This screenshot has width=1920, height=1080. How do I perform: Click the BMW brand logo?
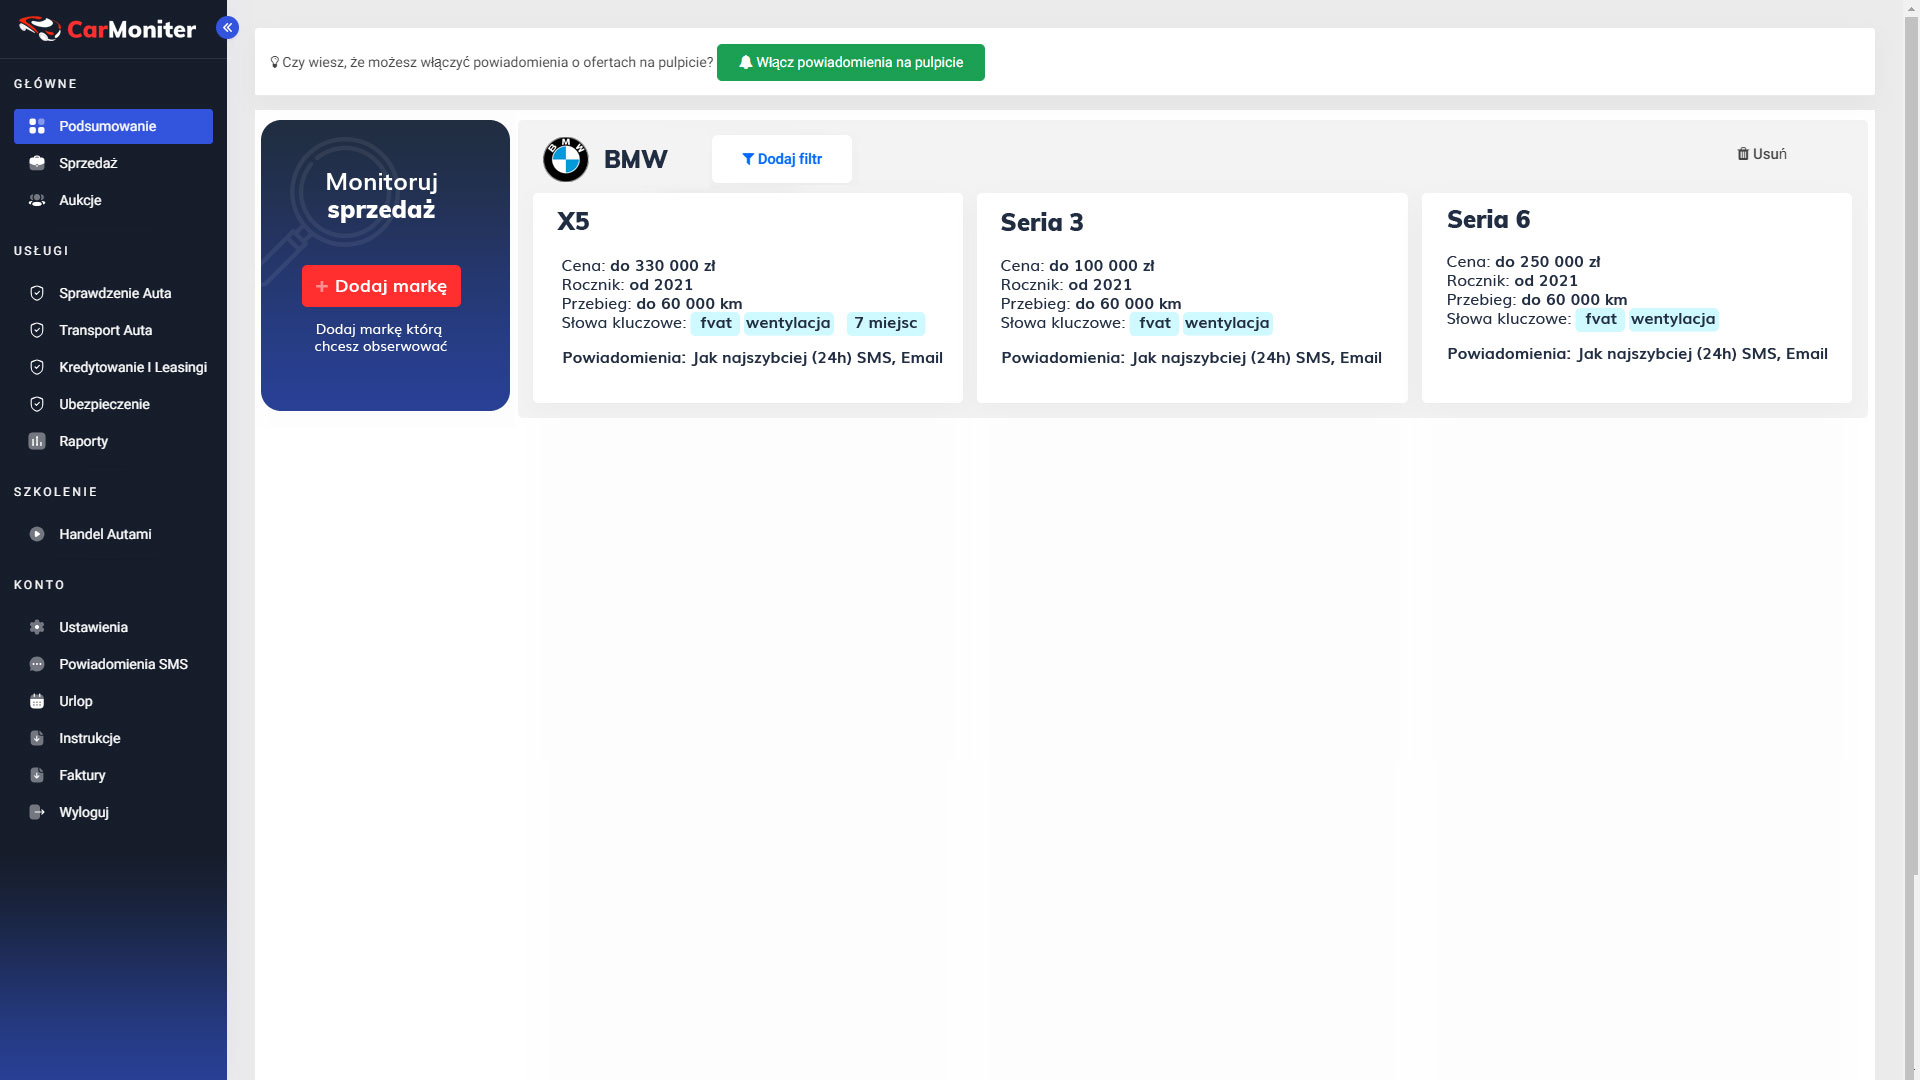tap(566, 159)
